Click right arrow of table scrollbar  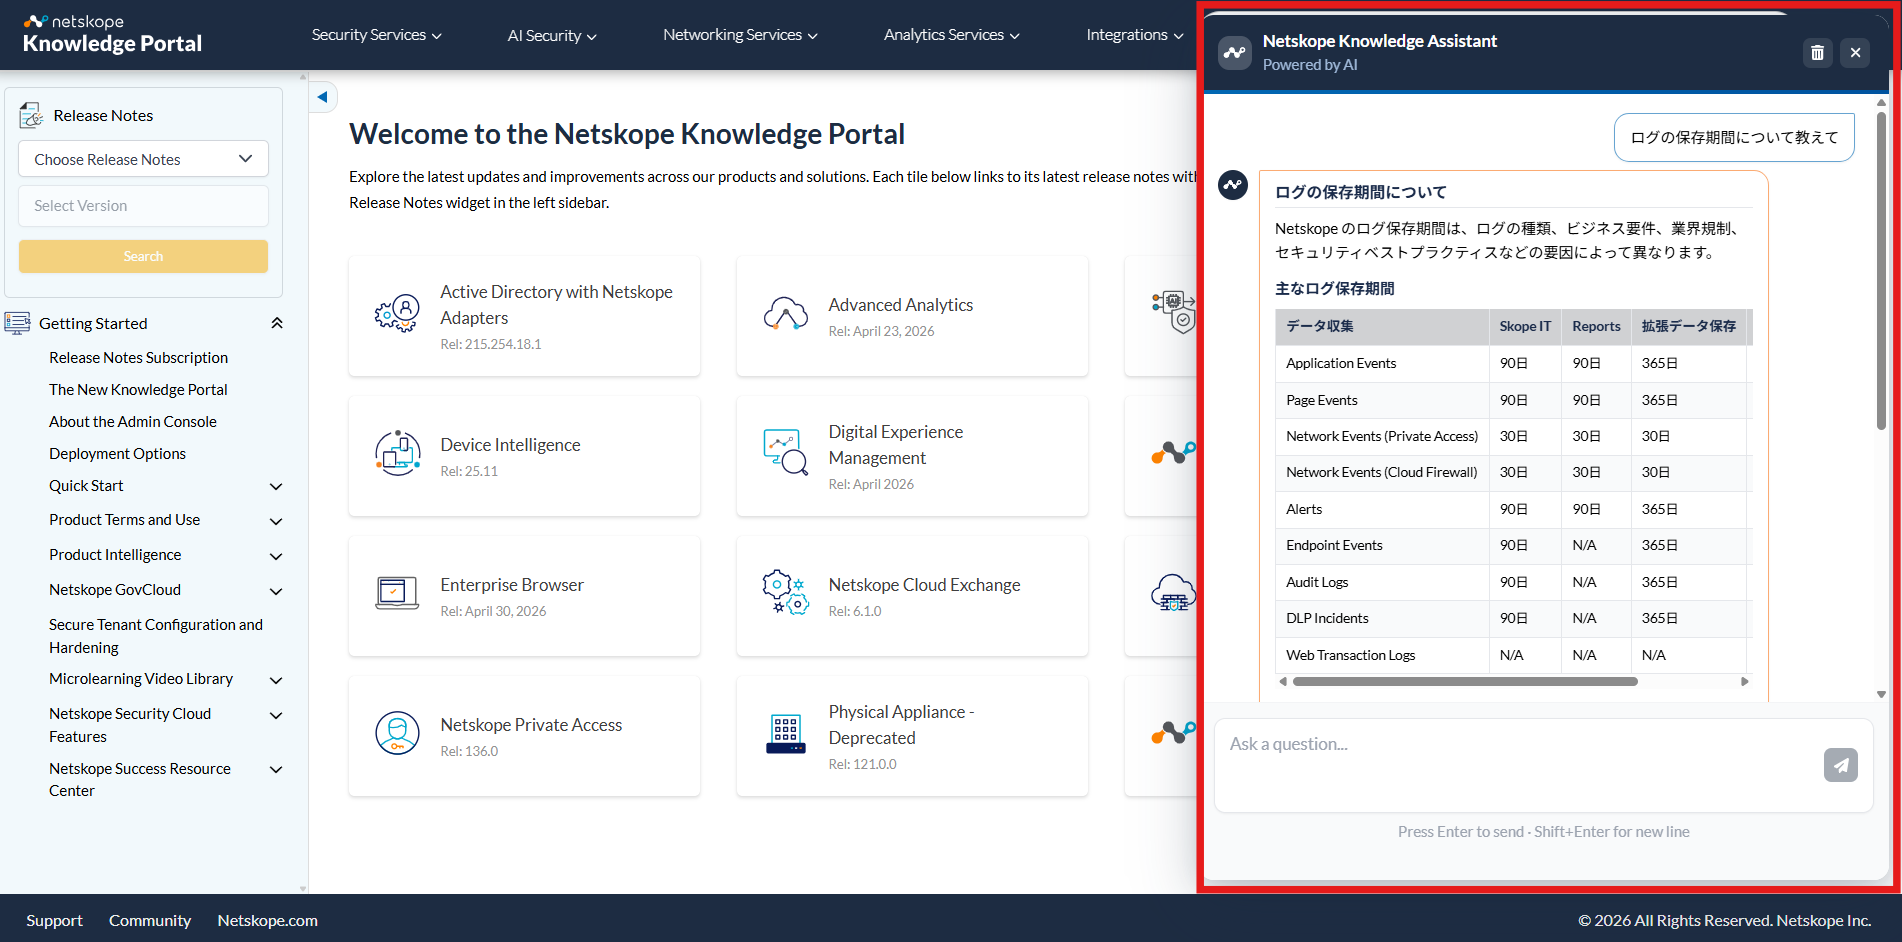tap(1744, 682)
